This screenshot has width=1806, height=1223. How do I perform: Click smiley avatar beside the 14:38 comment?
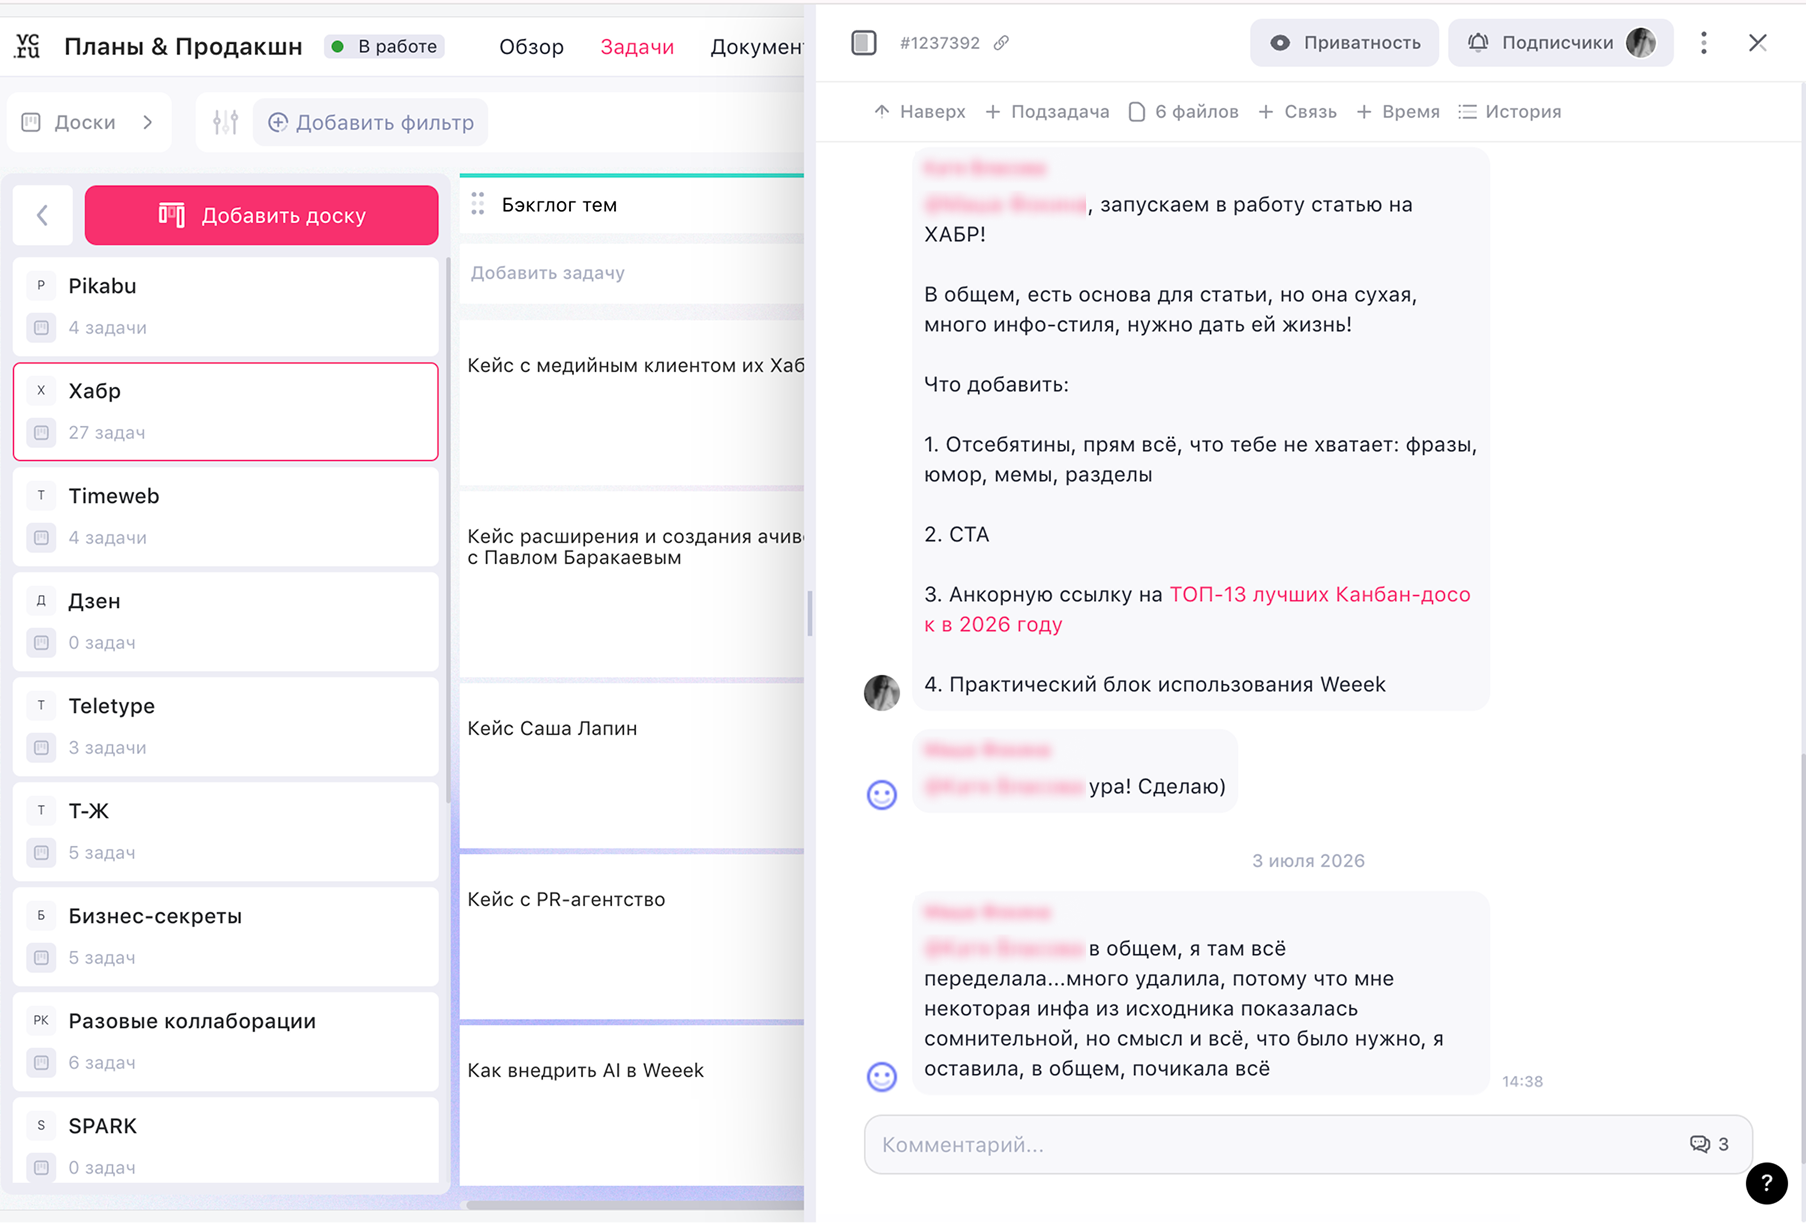pos(881,1076)
